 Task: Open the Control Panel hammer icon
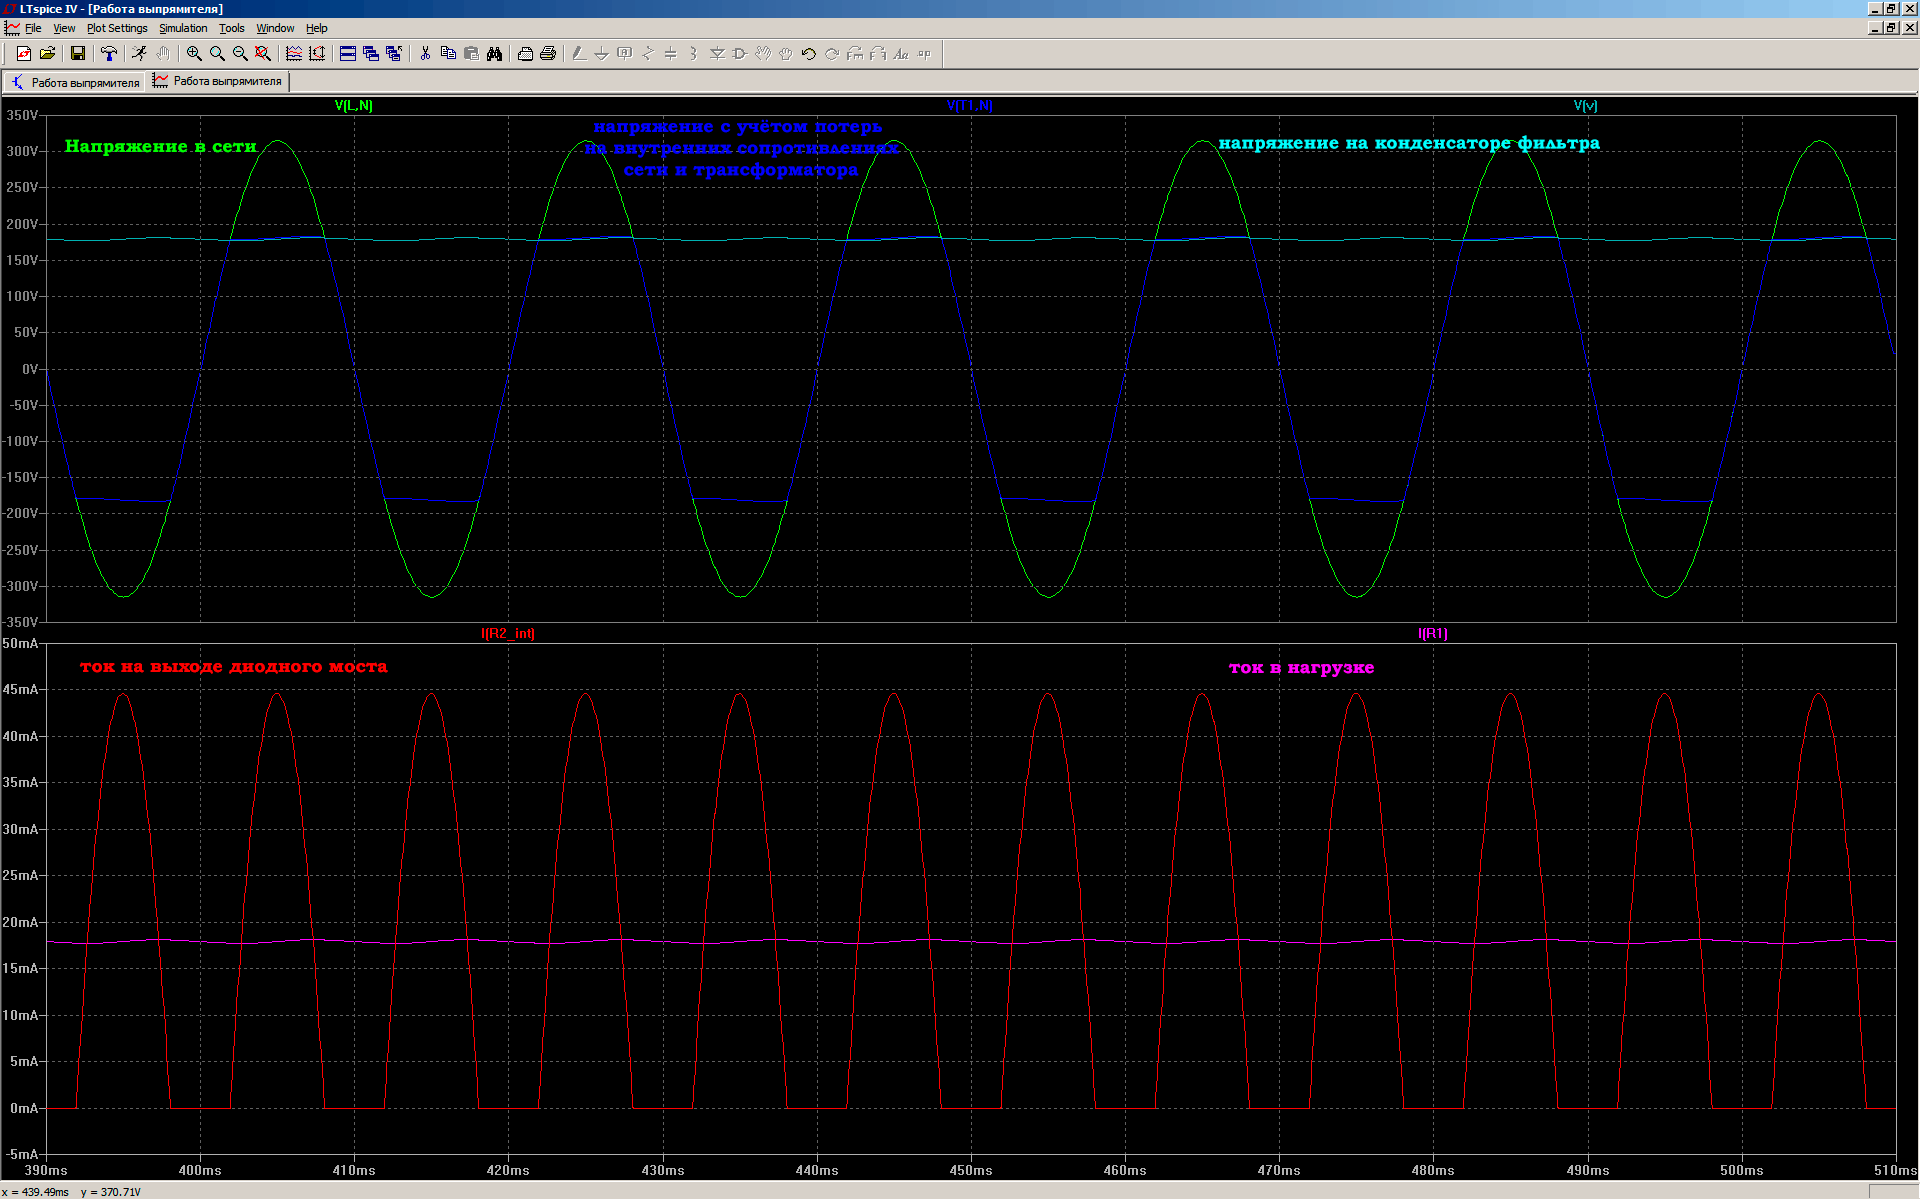pyautogui.click(x=109, y=54)
